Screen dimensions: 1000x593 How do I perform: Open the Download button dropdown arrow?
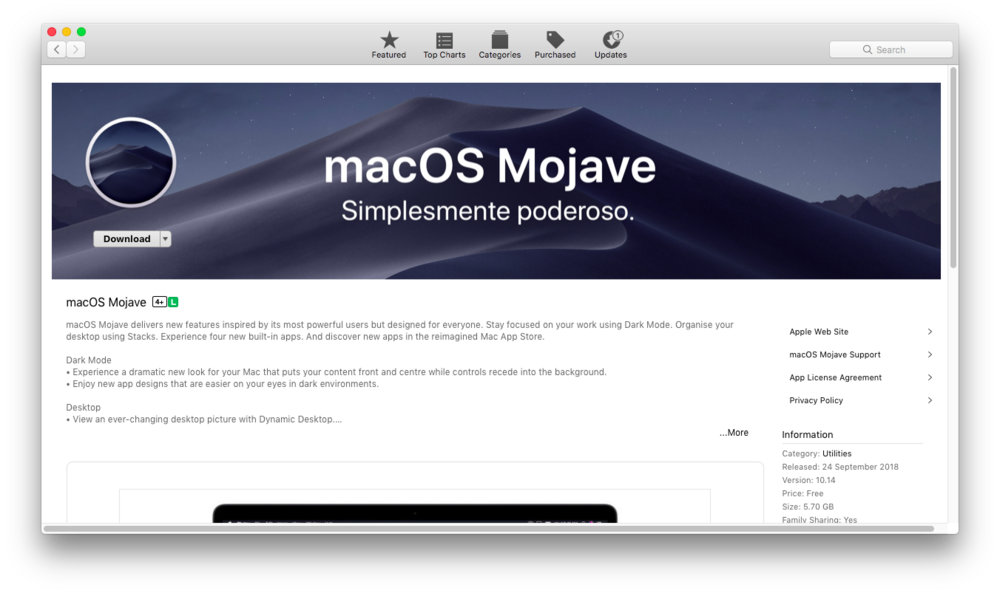click(165, 239)
